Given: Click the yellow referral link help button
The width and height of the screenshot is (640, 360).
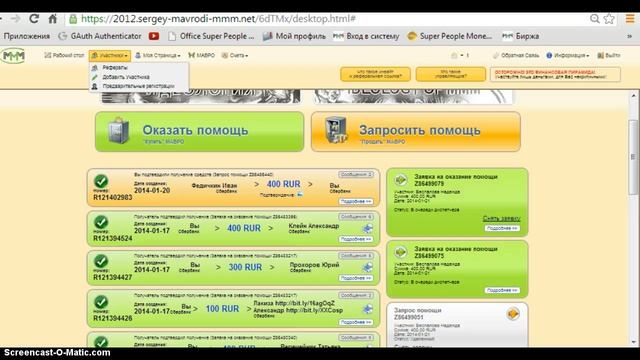Looking at the screenshot, I should point(376,74).
